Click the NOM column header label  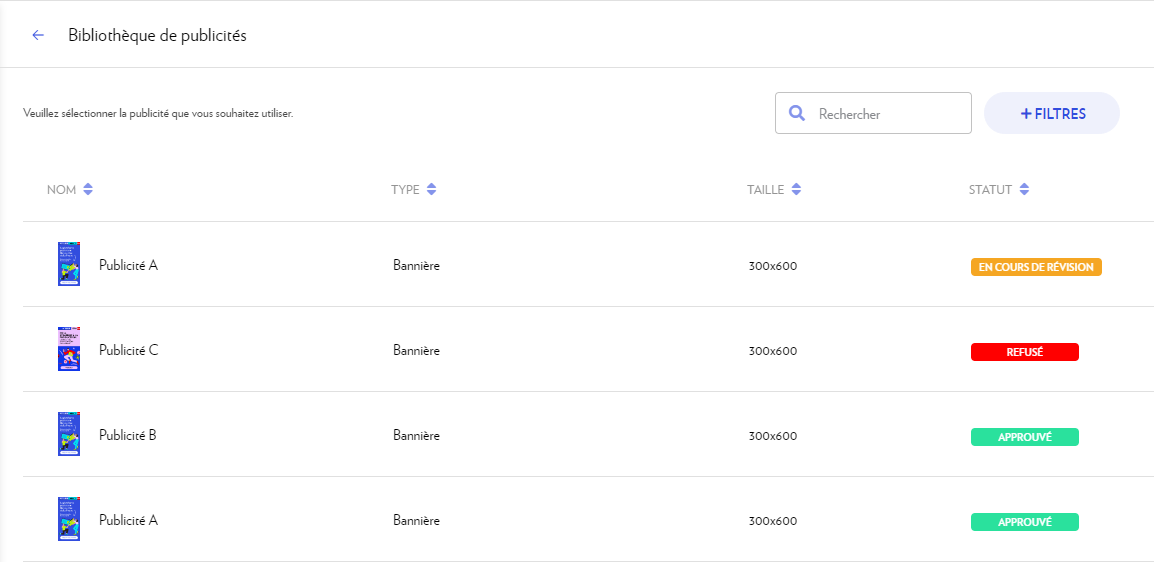pos(61,190)
